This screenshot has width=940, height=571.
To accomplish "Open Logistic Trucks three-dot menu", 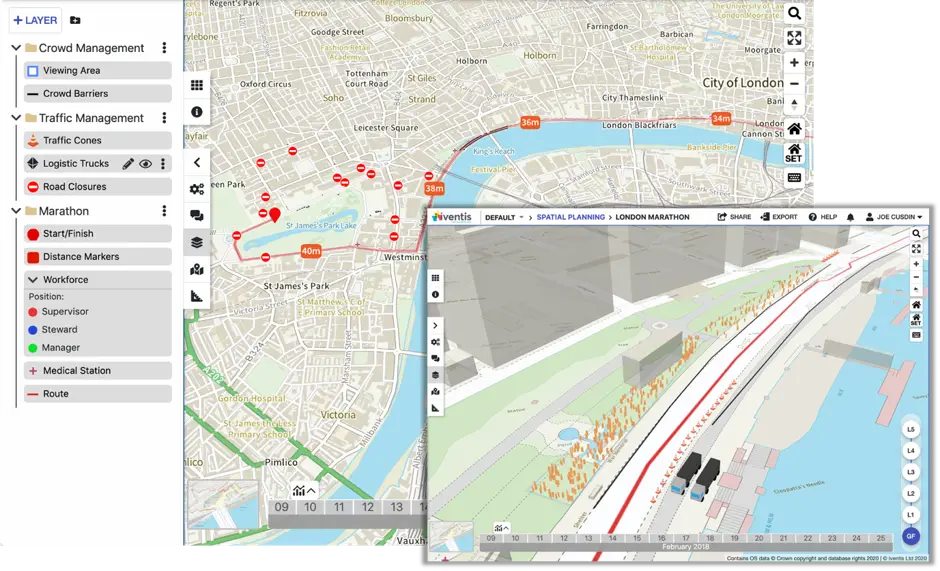I will click(x=163, y=164).
